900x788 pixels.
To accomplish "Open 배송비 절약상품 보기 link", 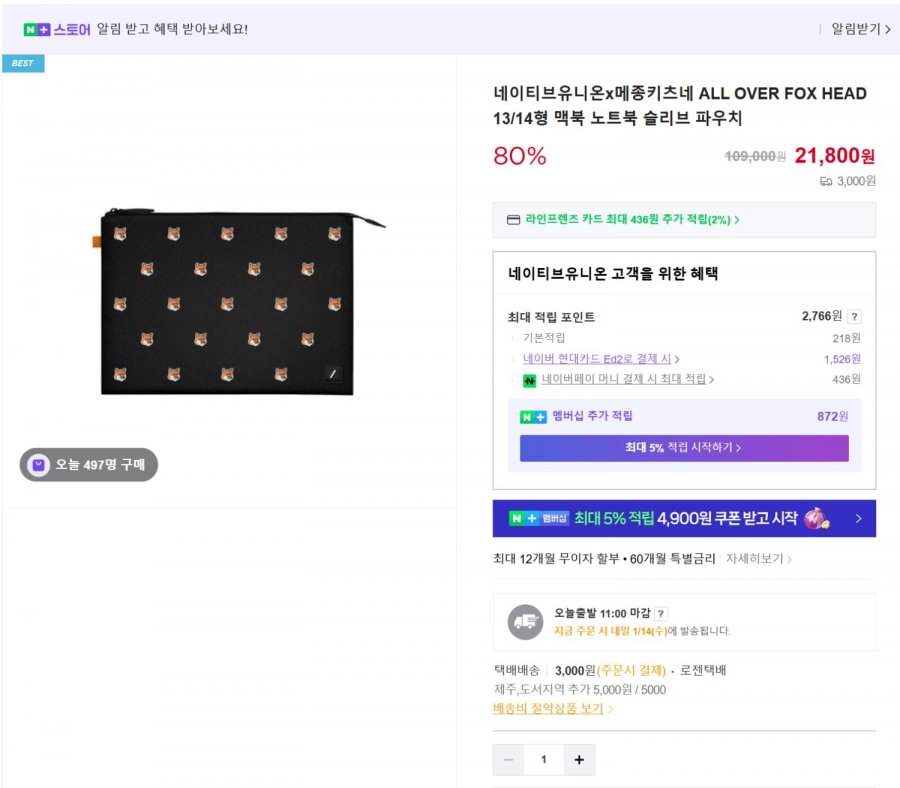I will pyautogui.click(x=553, y=709).
